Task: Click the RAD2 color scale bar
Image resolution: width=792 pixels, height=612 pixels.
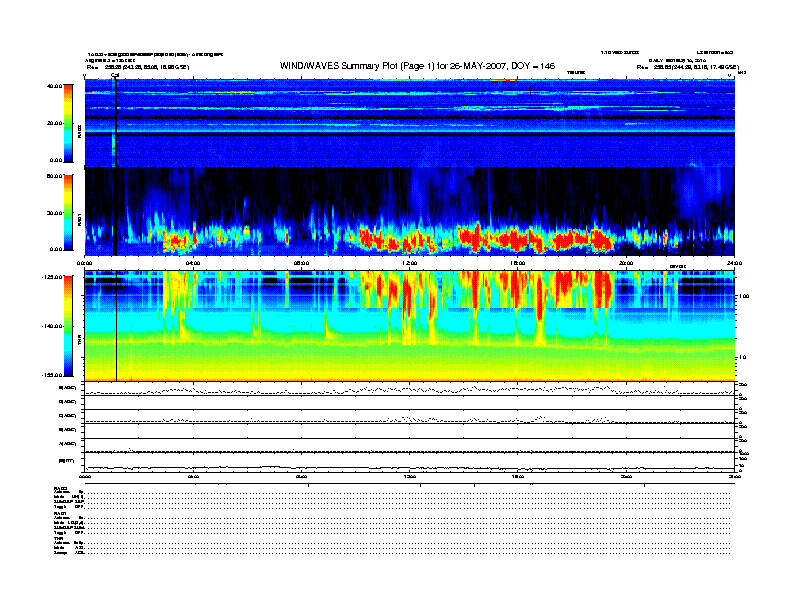Action: [x=68, y=124]
